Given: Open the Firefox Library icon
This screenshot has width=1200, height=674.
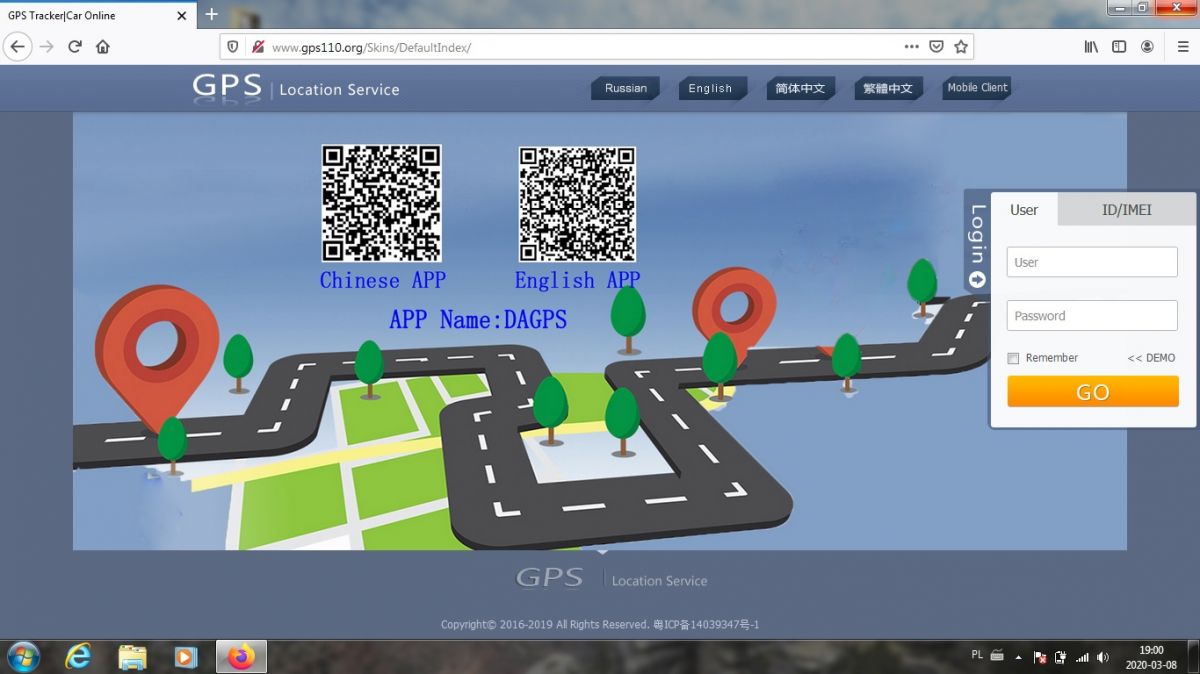Looking at the screenshot, I should [x=1091, y=47].
